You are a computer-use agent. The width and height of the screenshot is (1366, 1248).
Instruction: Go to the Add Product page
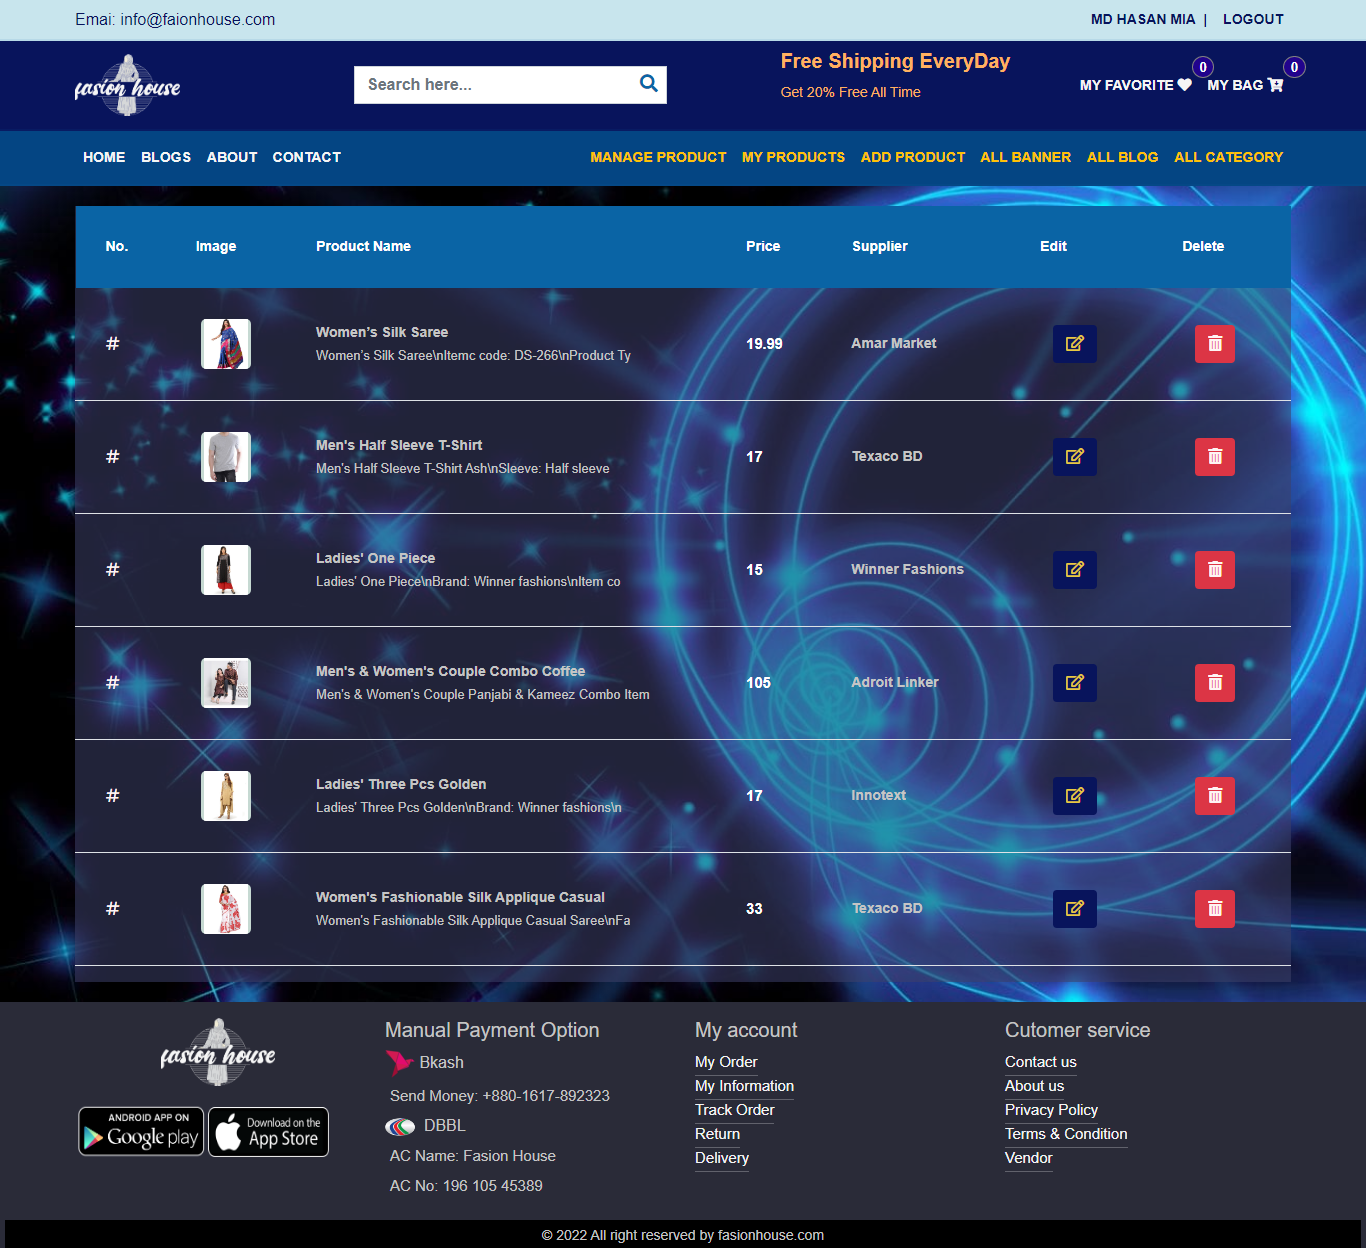912,157
